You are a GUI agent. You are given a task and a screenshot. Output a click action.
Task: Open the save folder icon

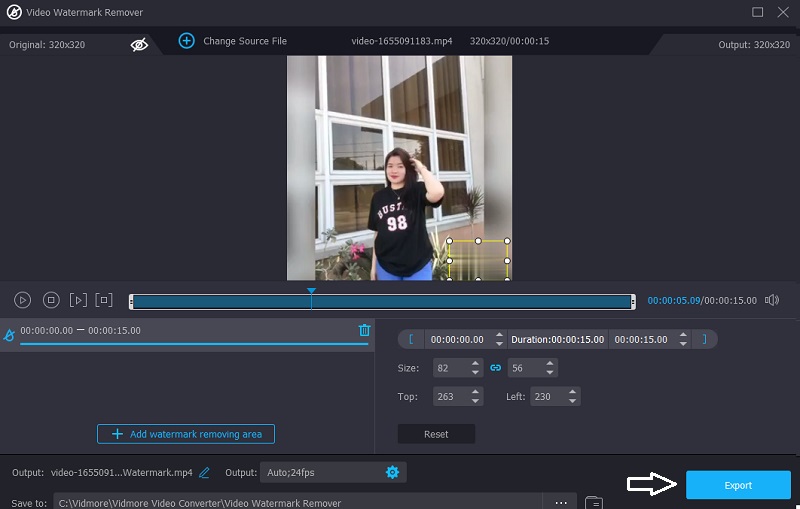594,503
